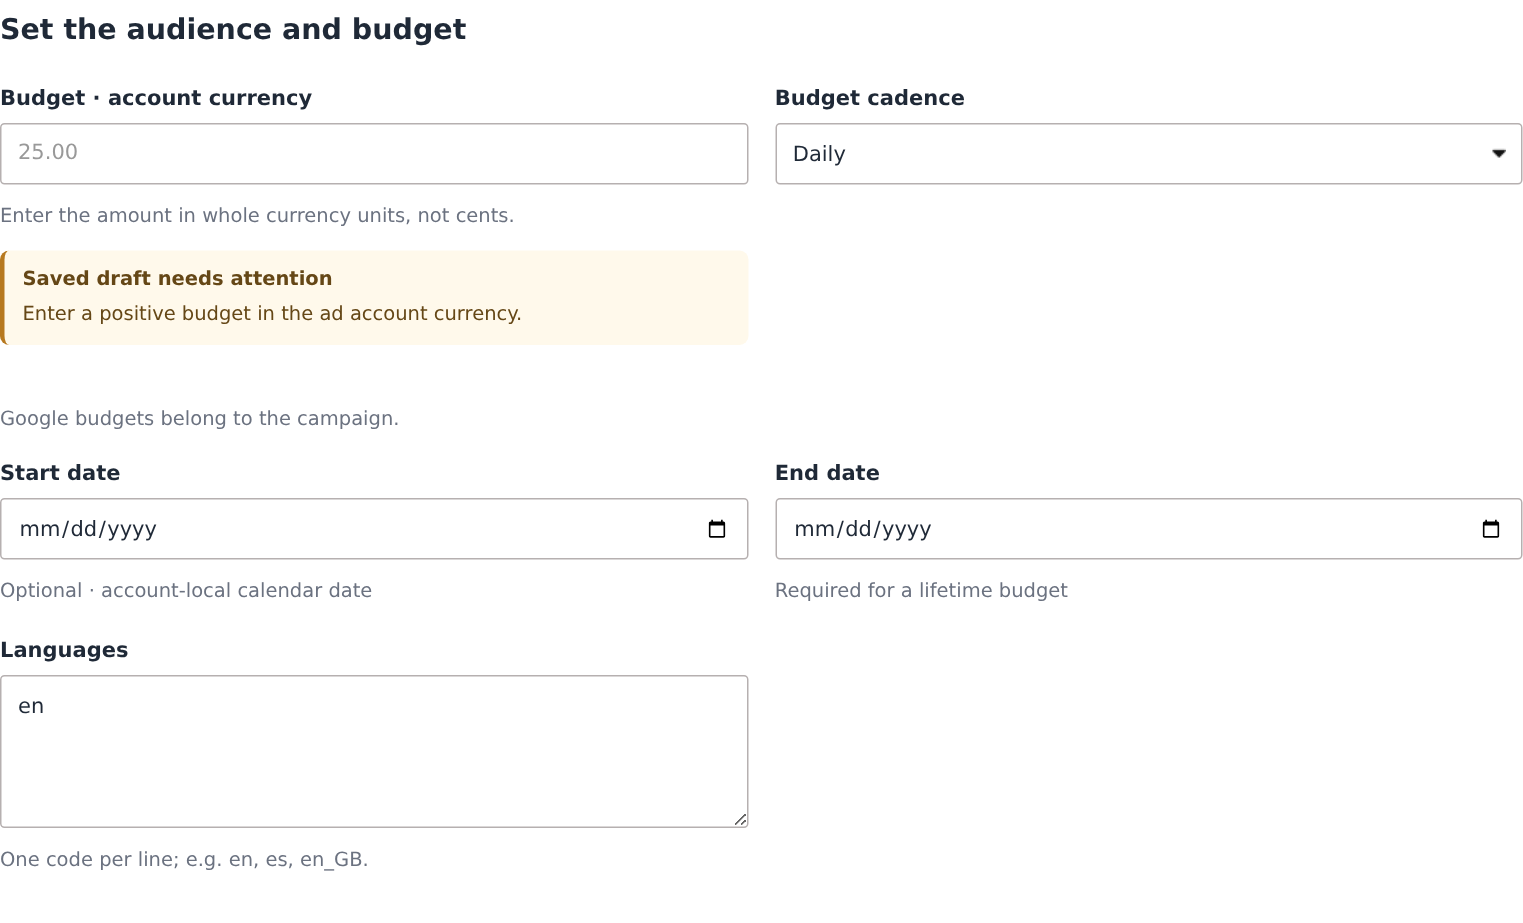Click 'Required for a lifetime budget' hint

922,591
